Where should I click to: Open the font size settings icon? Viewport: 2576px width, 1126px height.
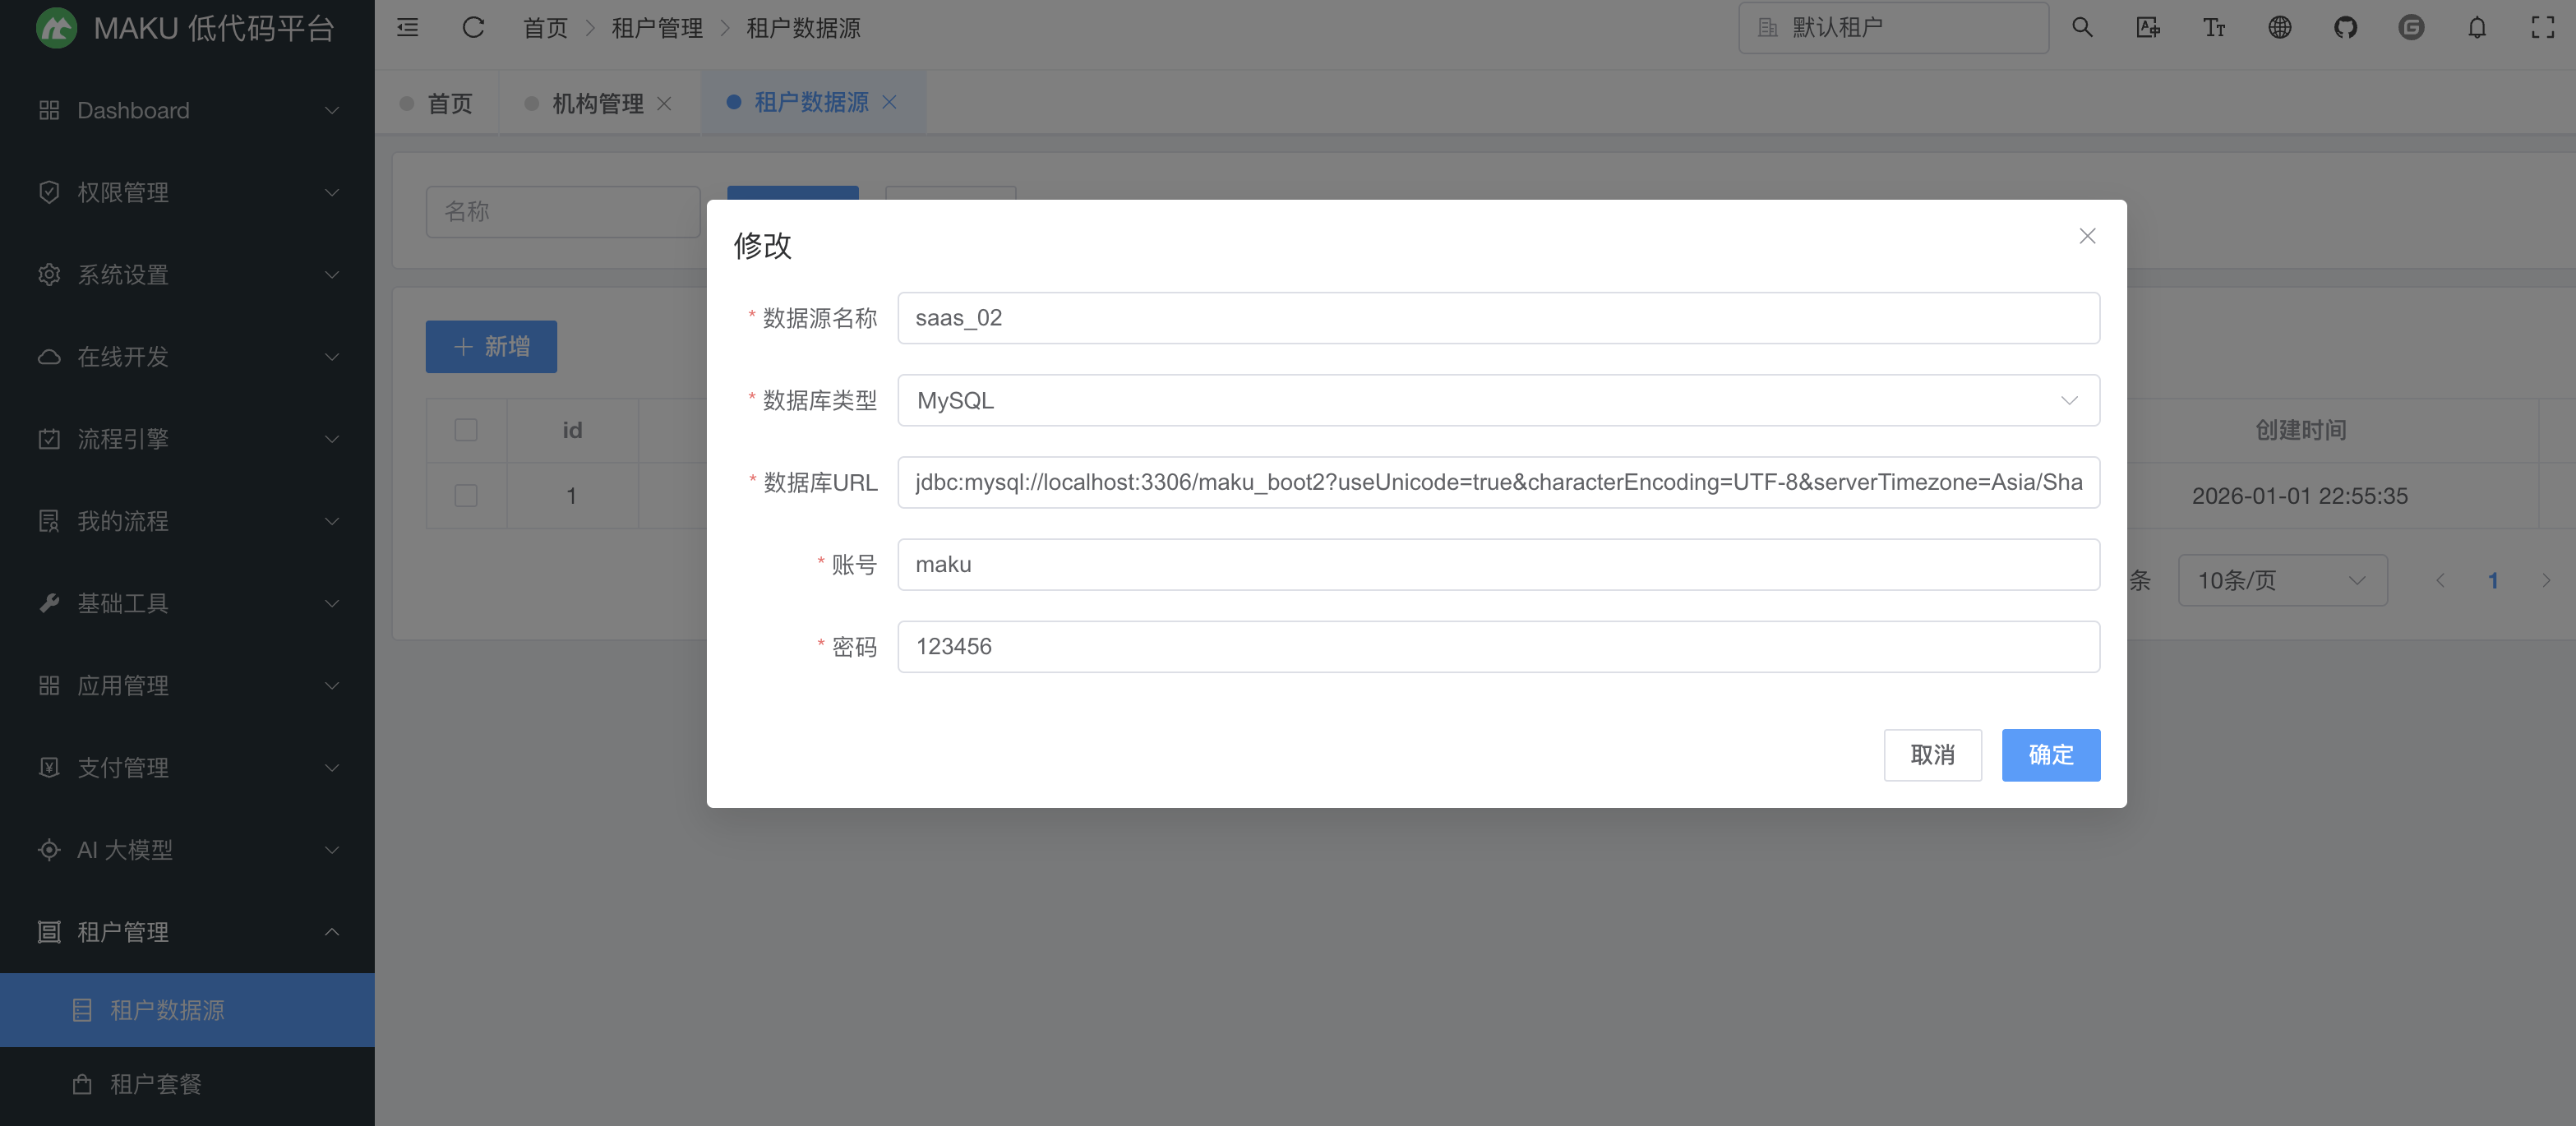2214,28
